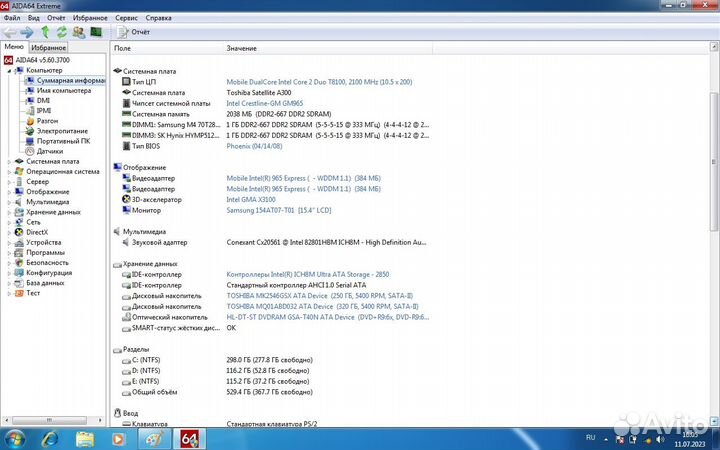This screenshot has width=720, height=450.
Task: Click the Back navigation arrow
Action: point(10,32)
